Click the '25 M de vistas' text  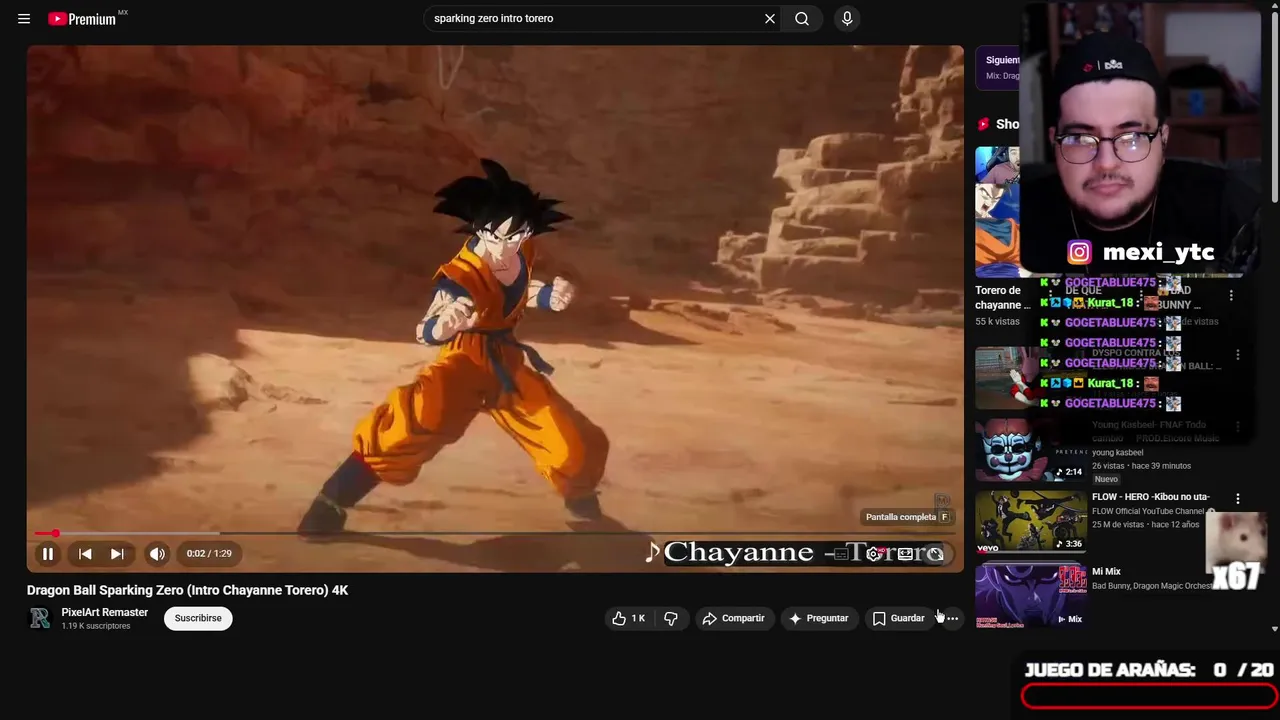point(1119,525)
